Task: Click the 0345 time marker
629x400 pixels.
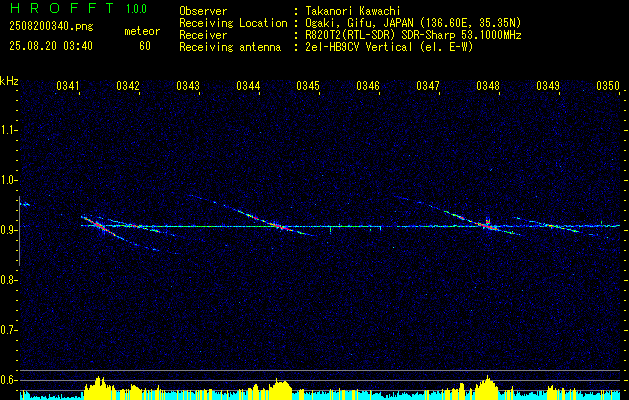Action: (308, 86)
